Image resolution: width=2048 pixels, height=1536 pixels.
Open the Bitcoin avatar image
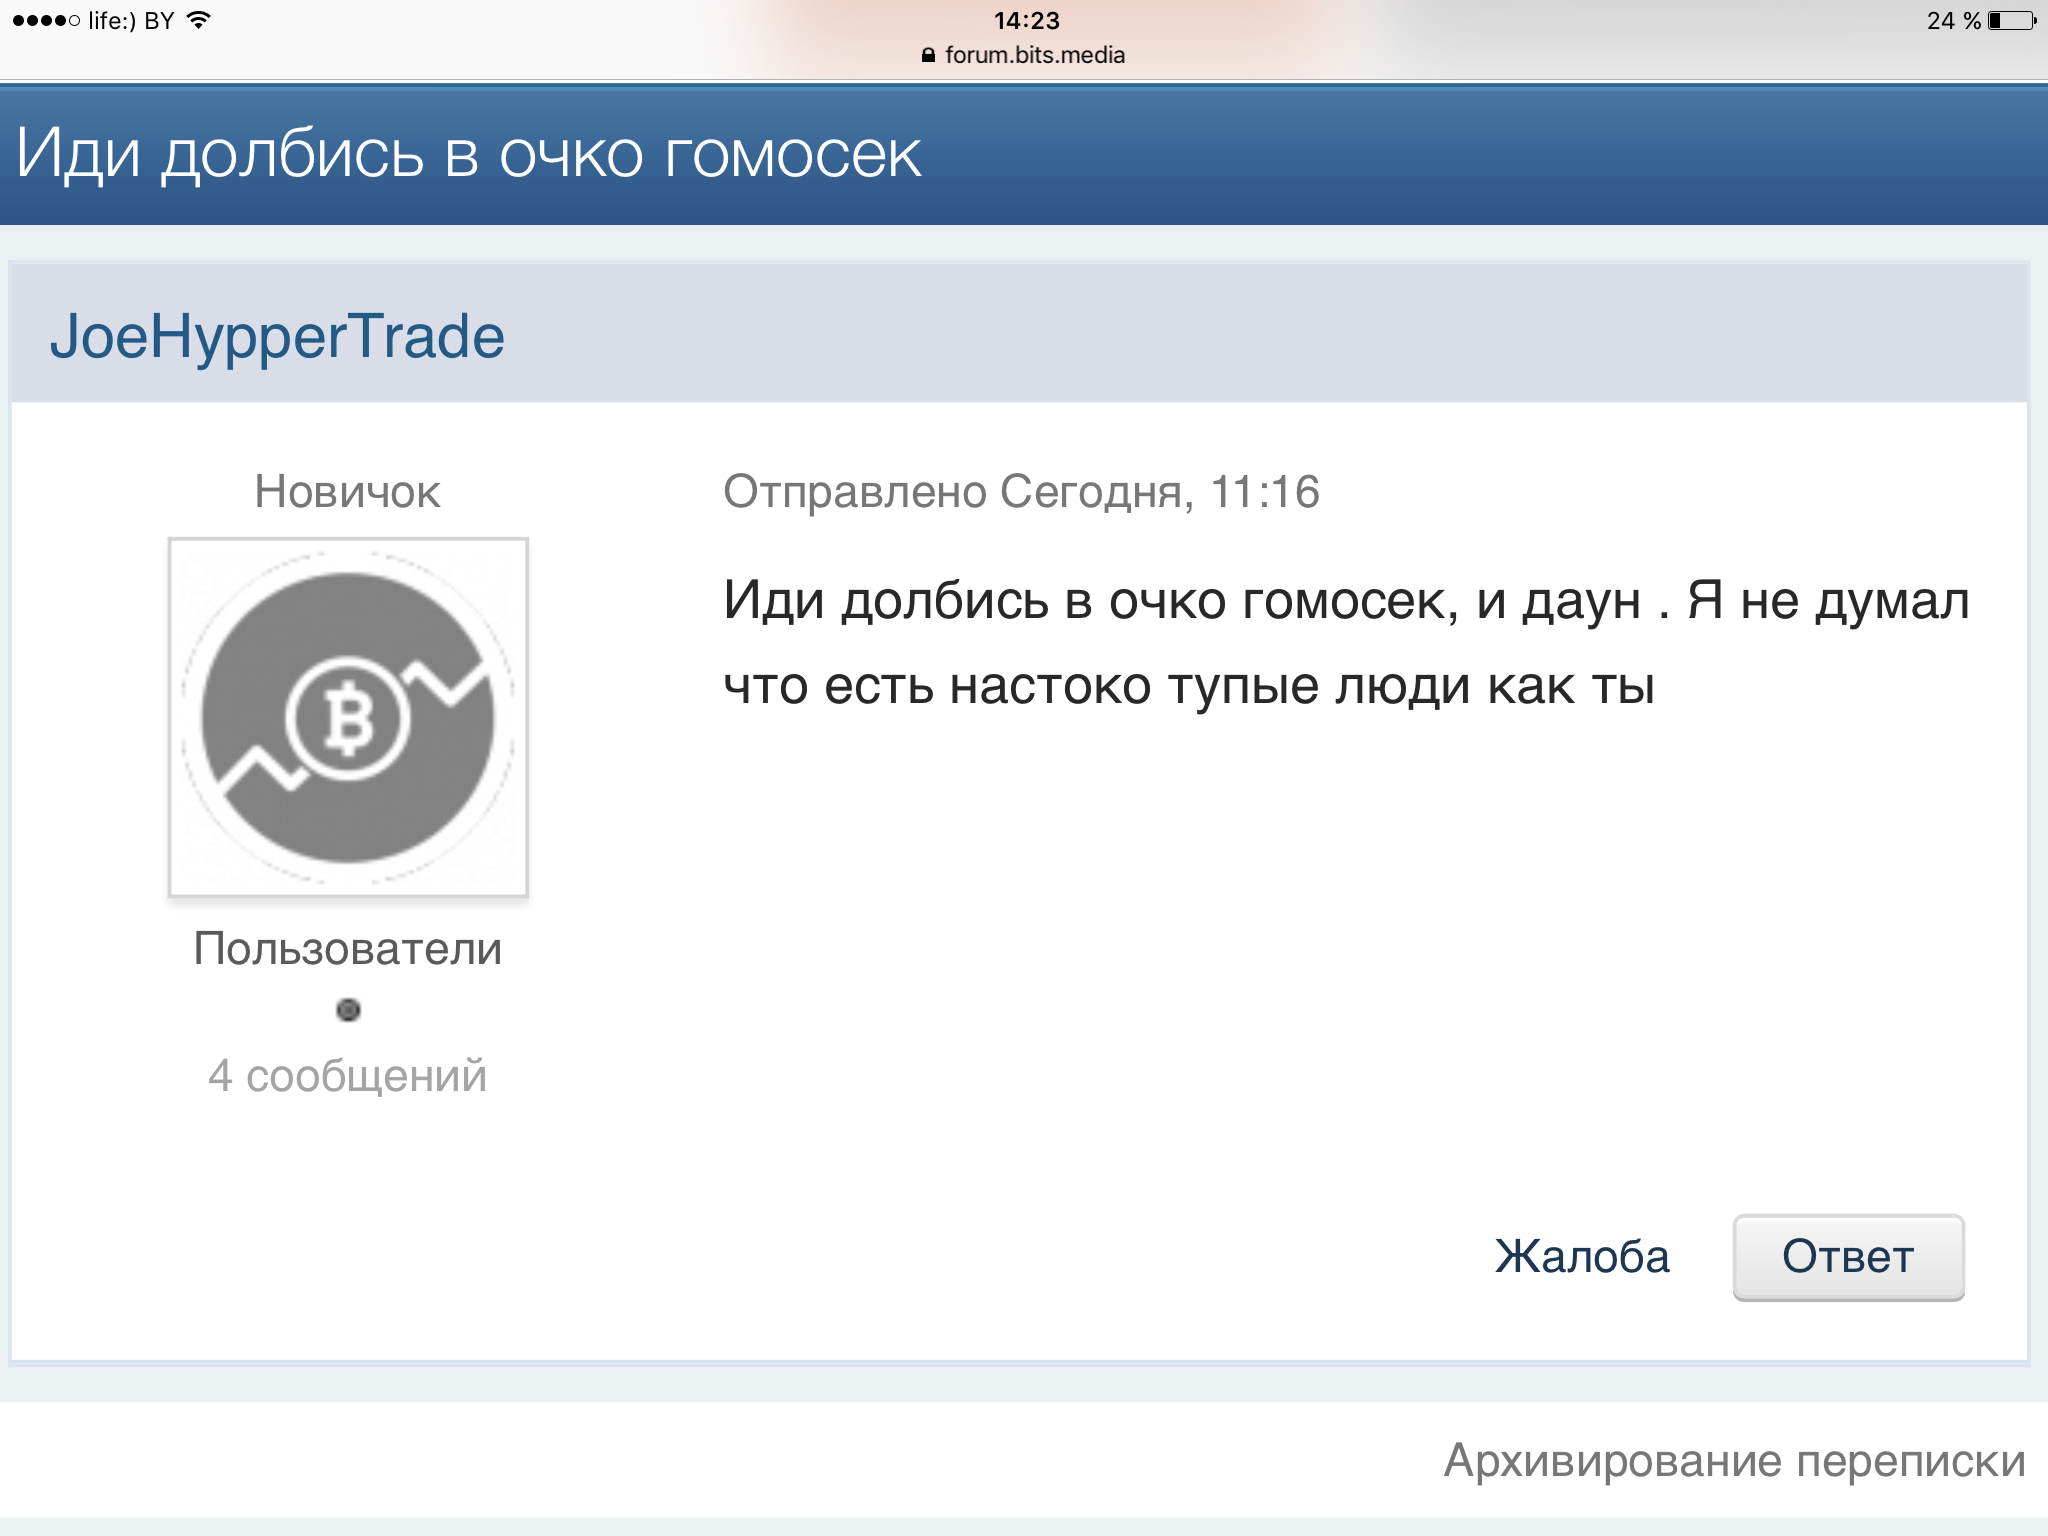(x=348, y=717)
